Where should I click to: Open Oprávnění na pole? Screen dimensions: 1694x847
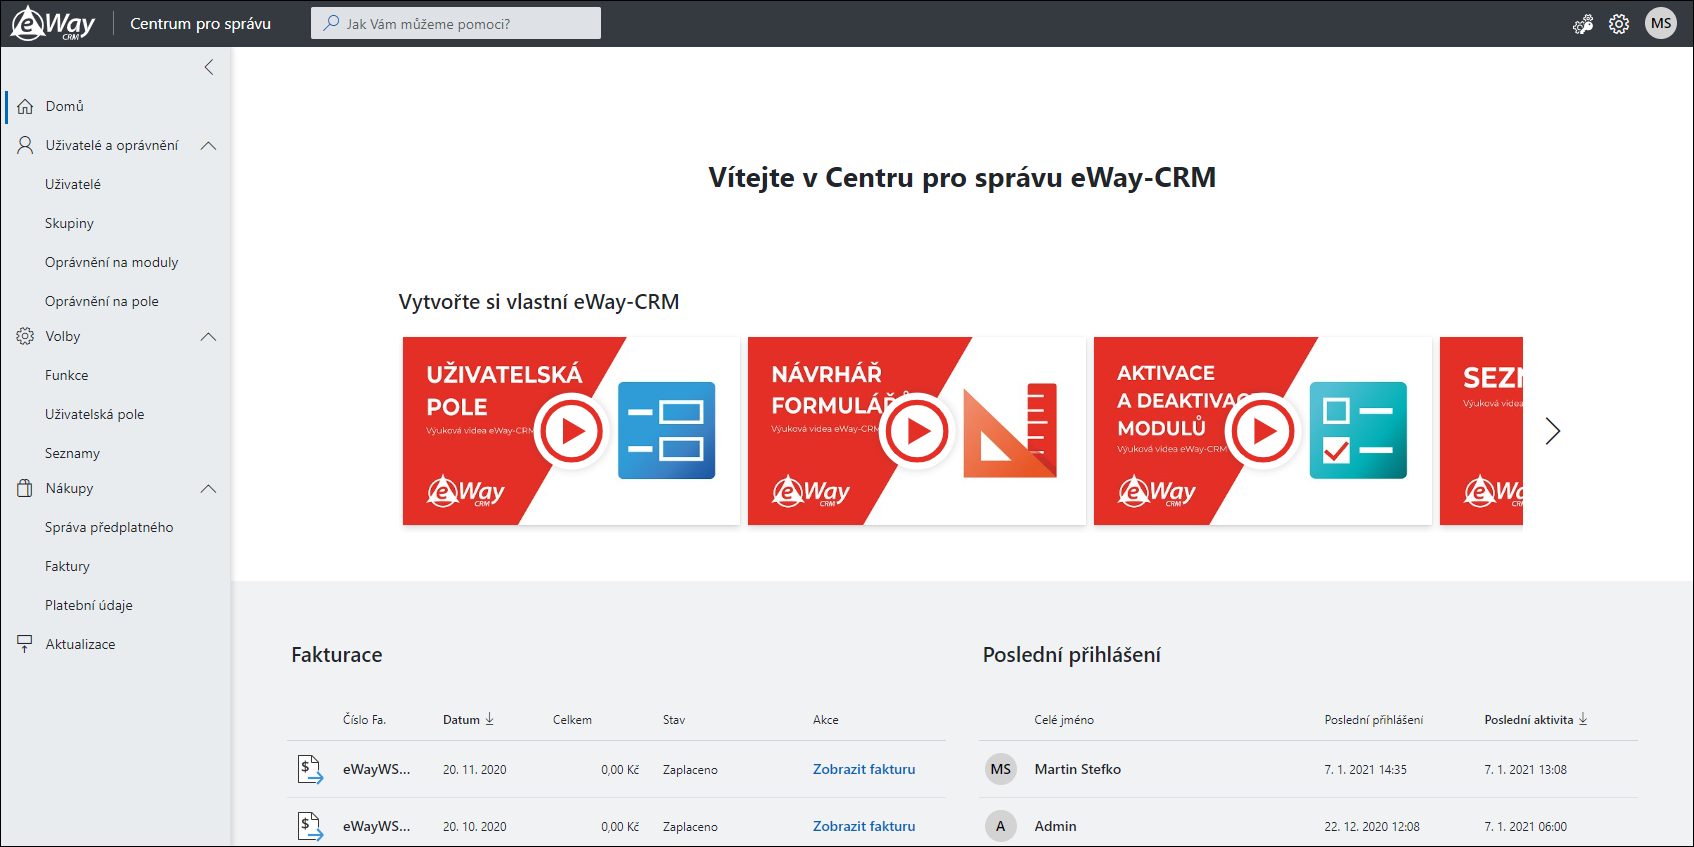tap(102, 301)
